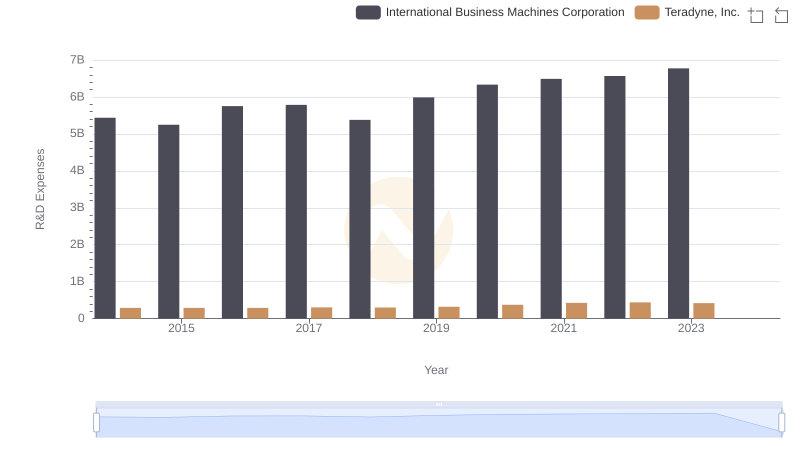
Task: Click the 3B y-axis label
Action: click(77, 207)
